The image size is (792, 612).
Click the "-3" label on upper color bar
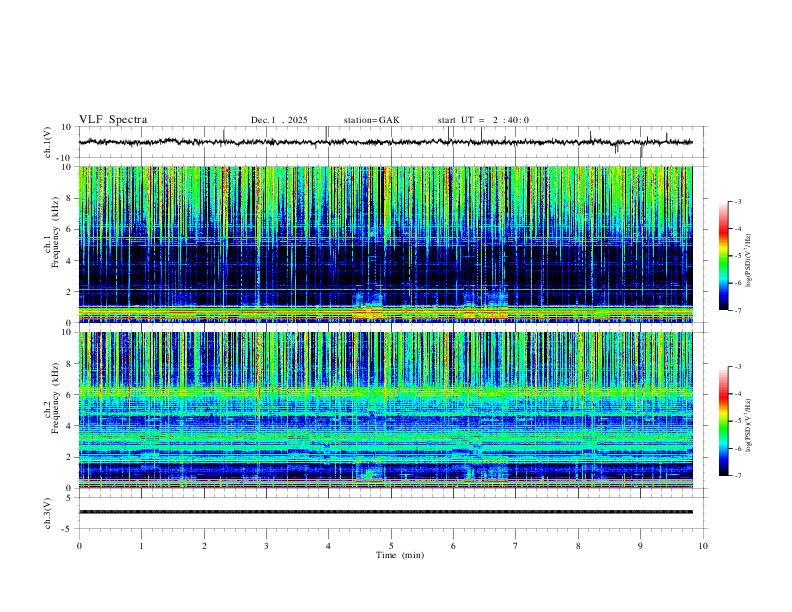coord(737,201)
